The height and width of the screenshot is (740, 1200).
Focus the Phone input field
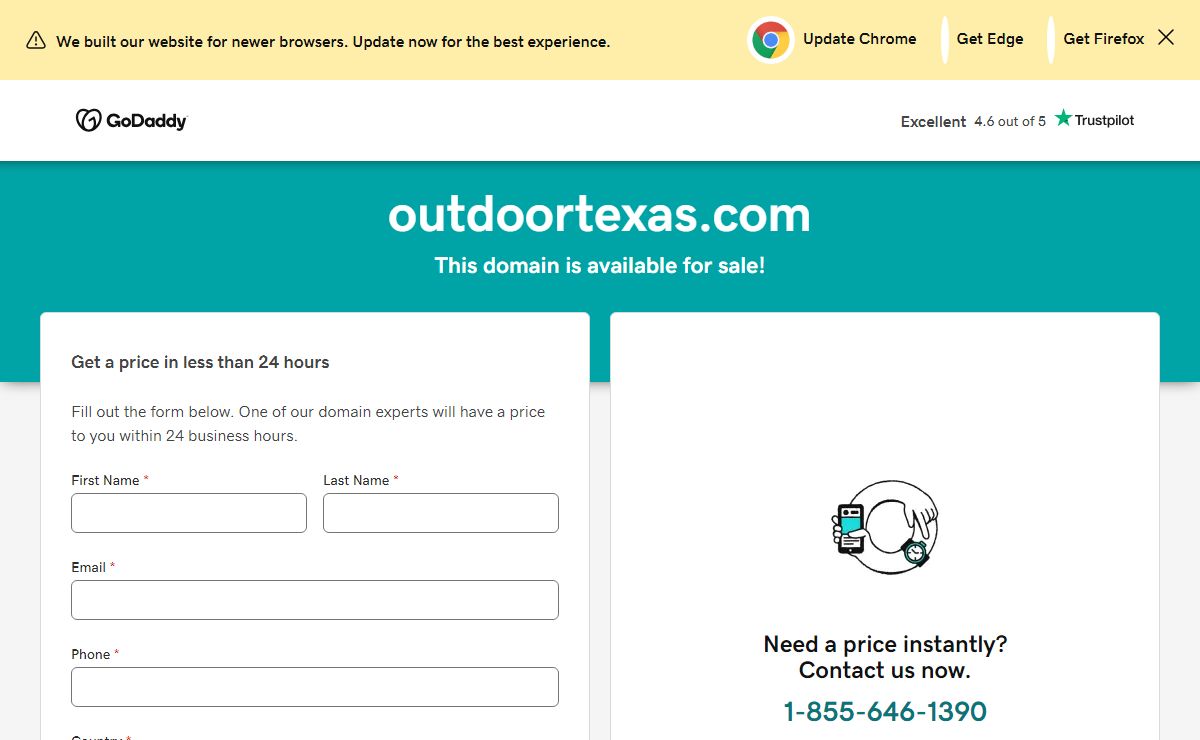click(x=315, y=687)
